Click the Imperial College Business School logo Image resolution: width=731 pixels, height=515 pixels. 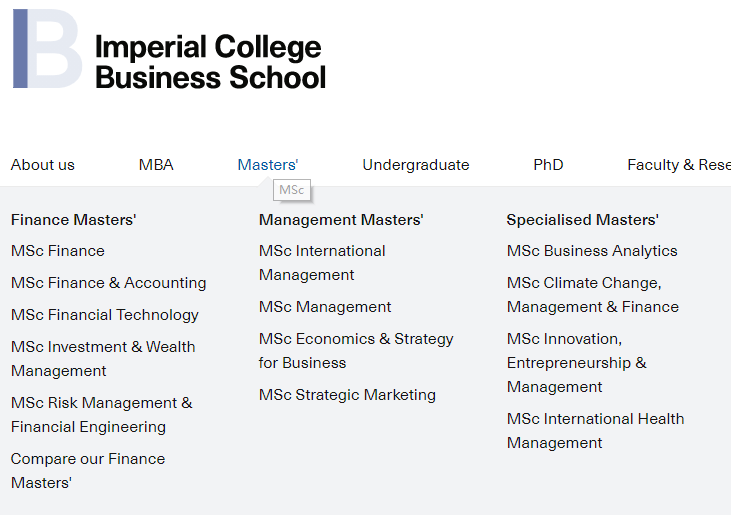pos(169,49)
